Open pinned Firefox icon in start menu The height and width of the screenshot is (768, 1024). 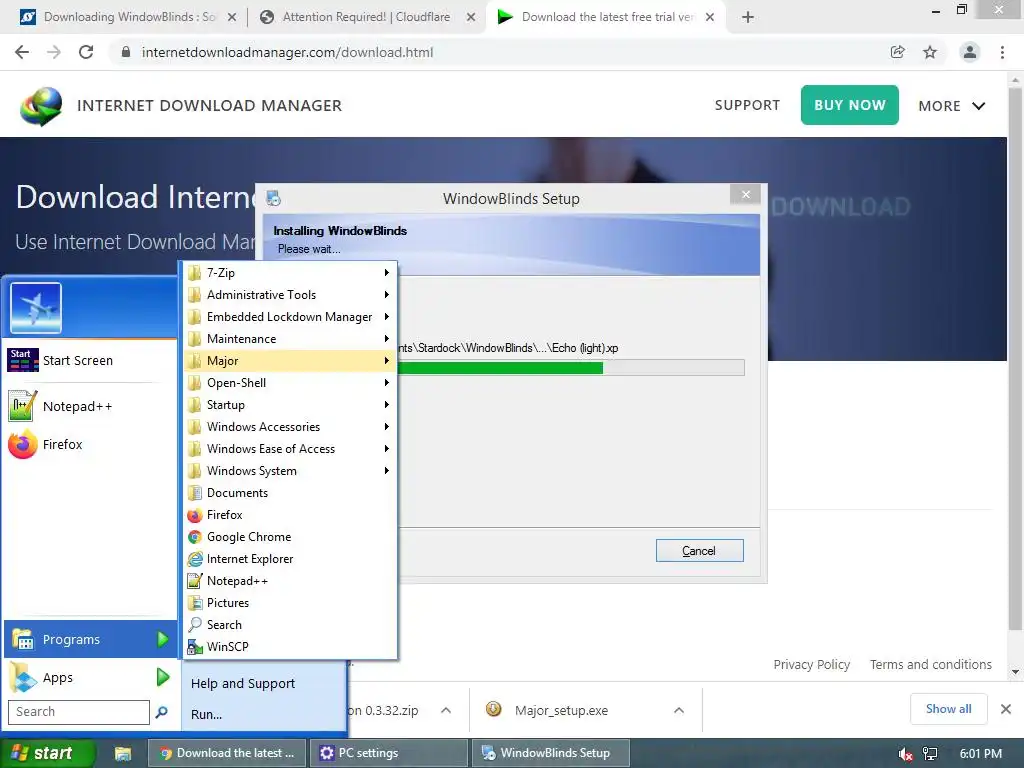[x=23, y=445]
